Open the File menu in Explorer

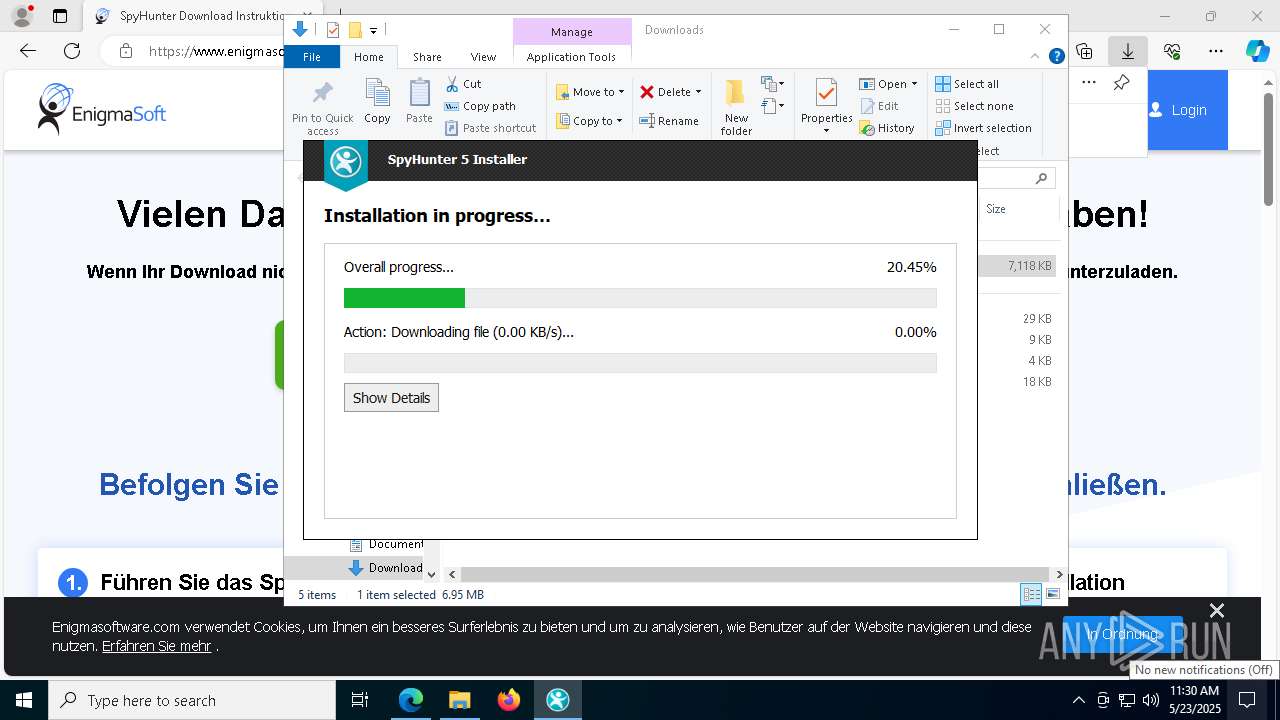pos(312,57)
